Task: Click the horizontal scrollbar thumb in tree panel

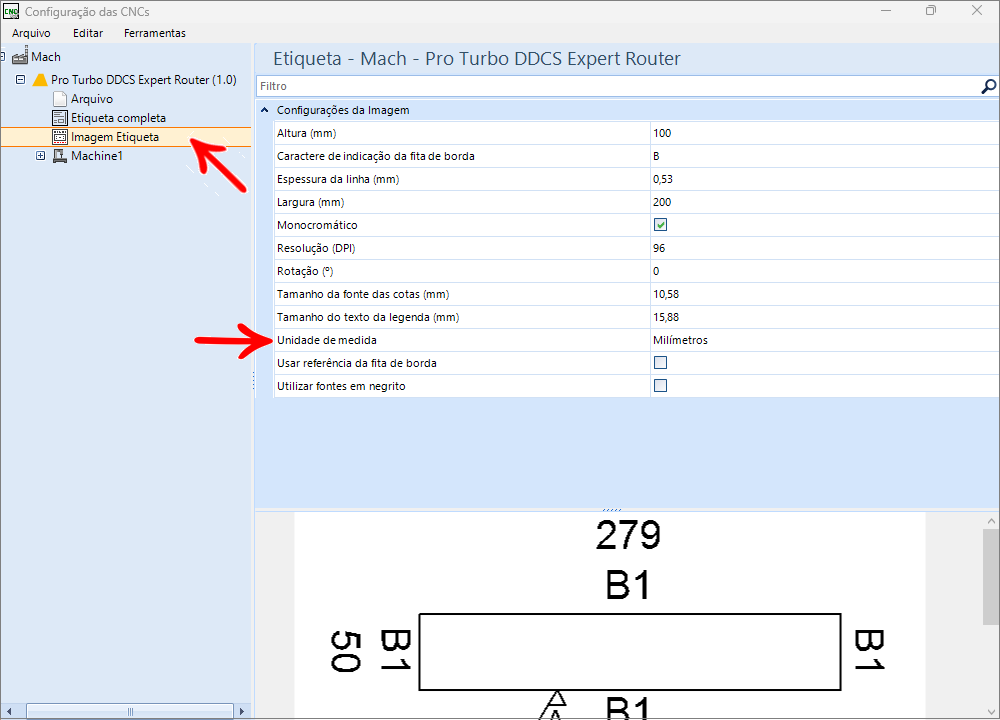Action: (x=130, y=711)
